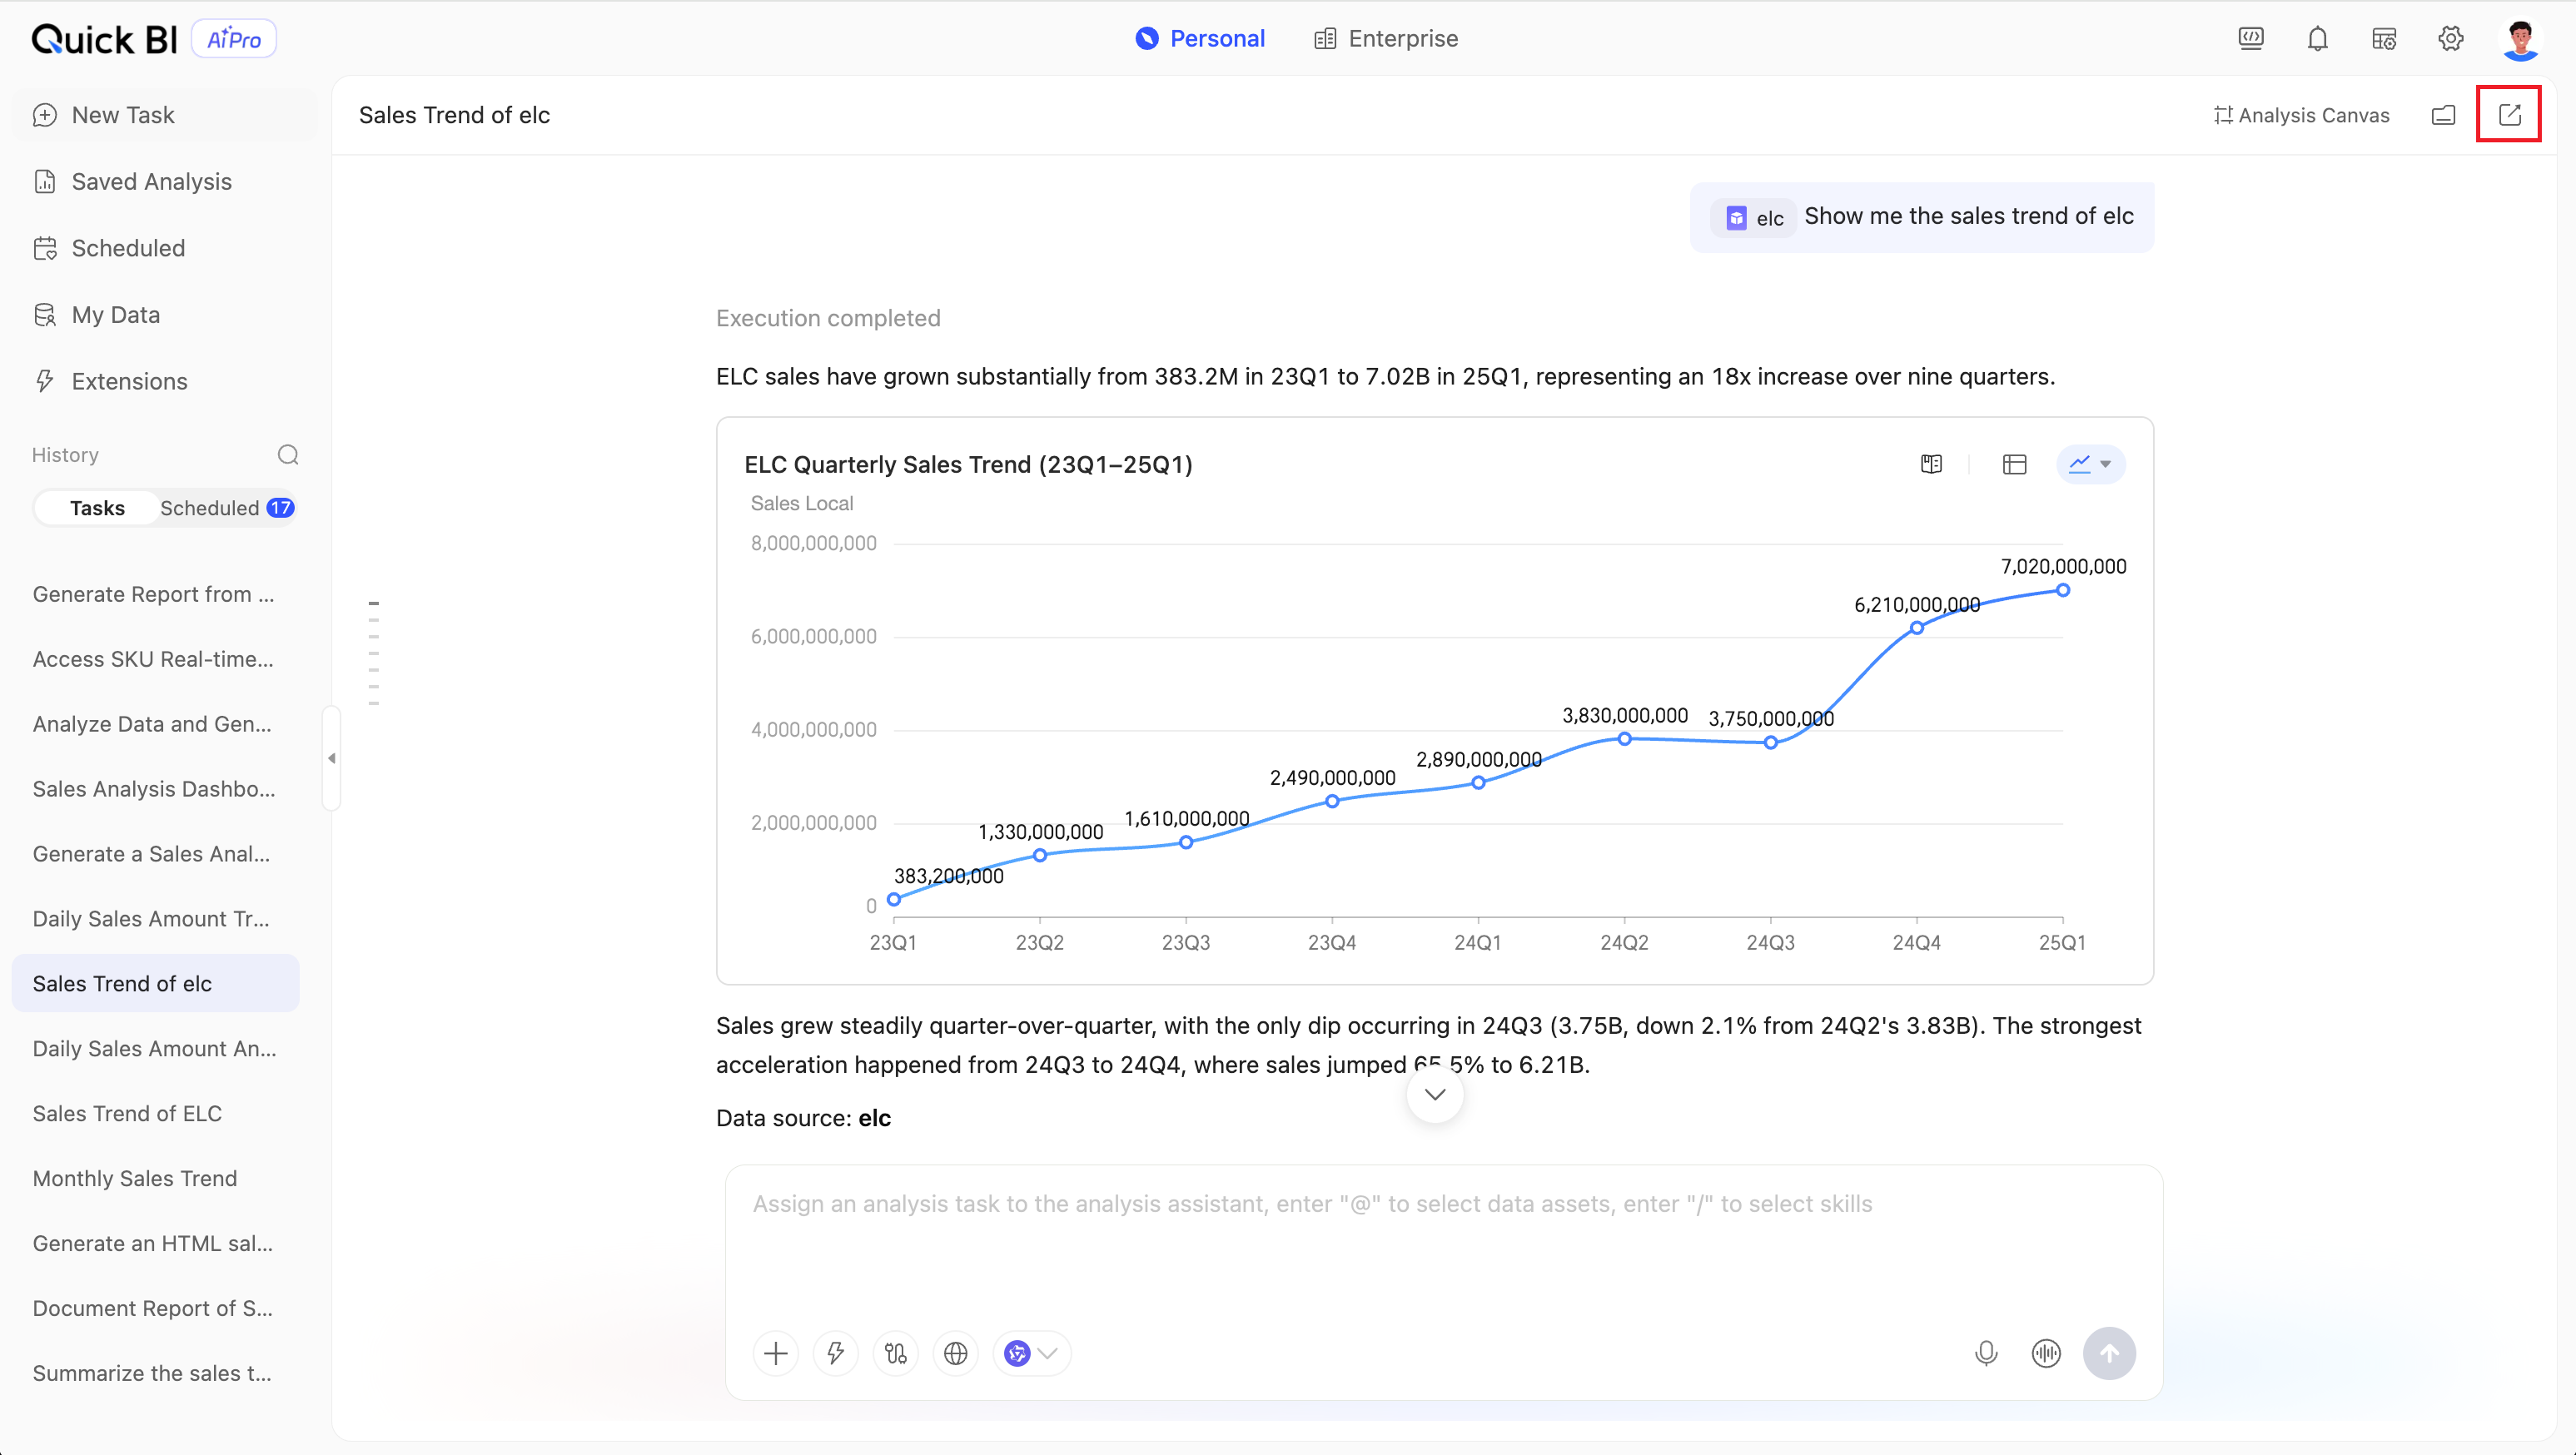Click the microphone icon
This screenshot has width=2576, height=1455.
coord(1986,1354)
